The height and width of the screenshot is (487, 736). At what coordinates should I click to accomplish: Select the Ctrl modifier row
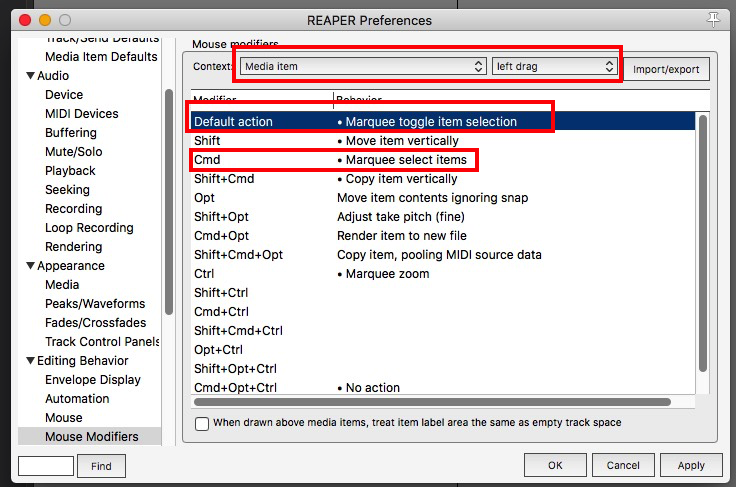[443, 274]
